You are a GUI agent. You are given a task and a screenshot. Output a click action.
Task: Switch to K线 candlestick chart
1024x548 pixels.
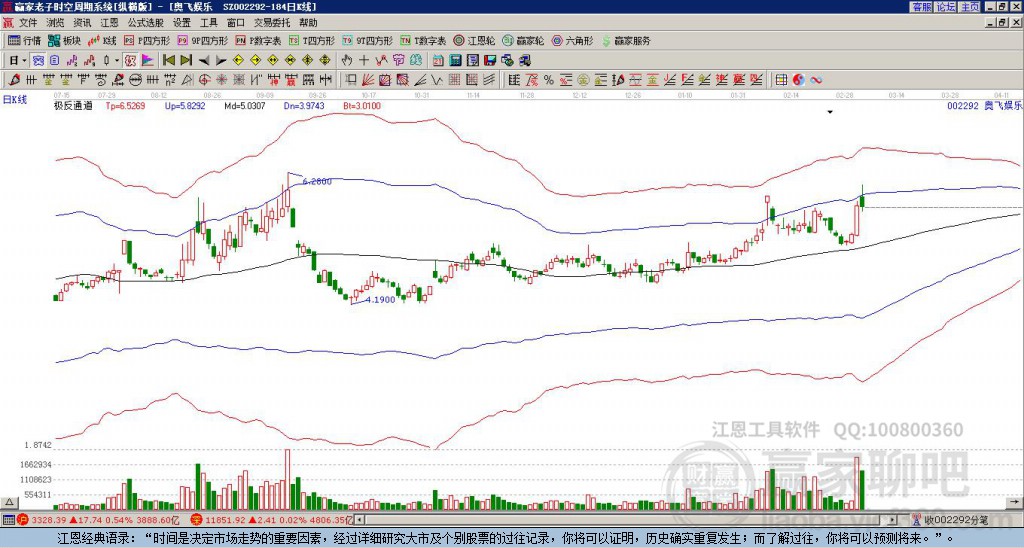point(102,40)
